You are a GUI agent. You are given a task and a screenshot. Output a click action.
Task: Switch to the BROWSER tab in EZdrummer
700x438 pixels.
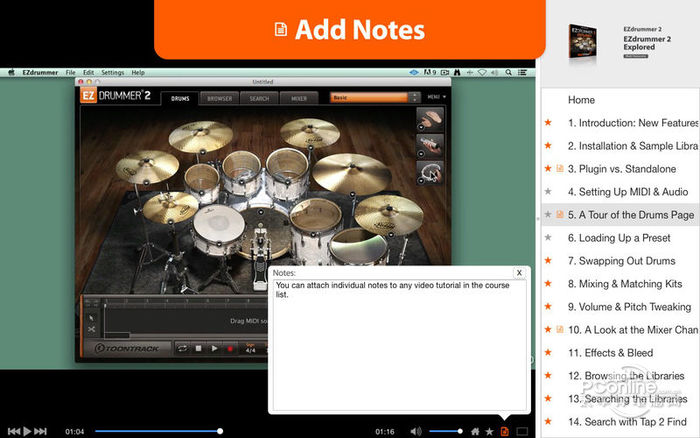(220, 98)
